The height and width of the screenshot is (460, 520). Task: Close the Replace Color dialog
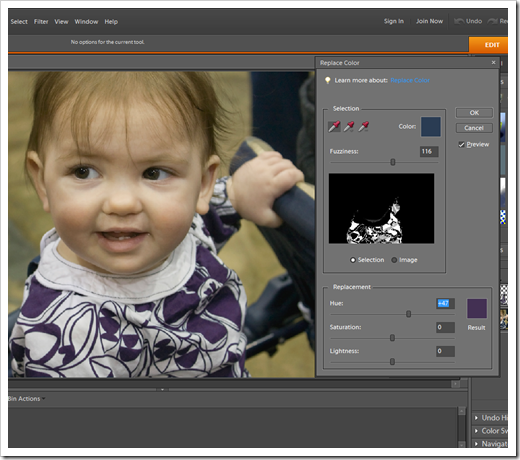click(493, 62)
